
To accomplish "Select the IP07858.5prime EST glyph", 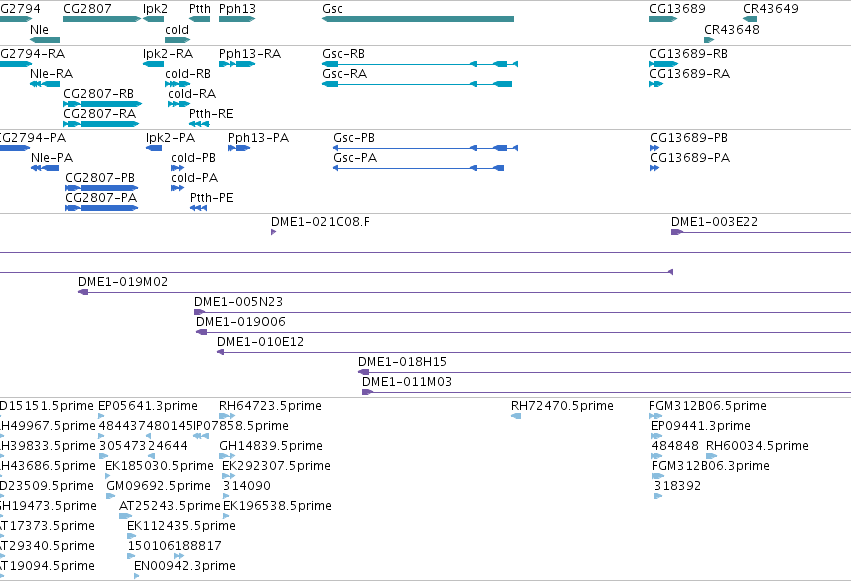I will click(201, 436).
